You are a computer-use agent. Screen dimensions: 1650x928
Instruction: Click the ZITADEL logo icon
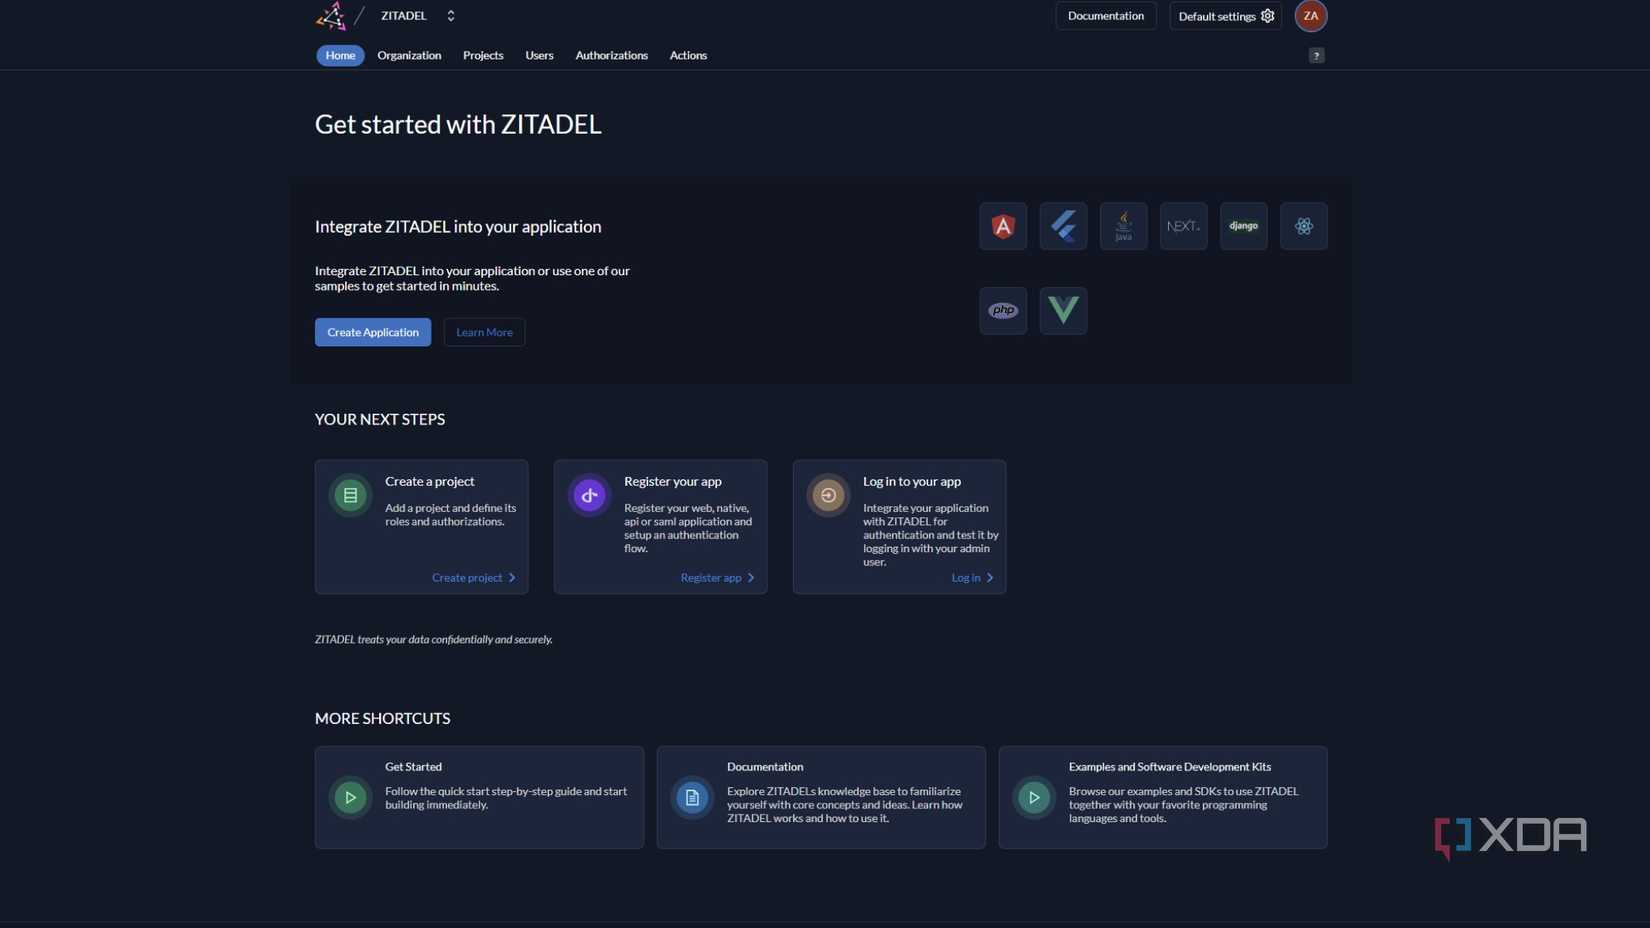tap(331, 15)
